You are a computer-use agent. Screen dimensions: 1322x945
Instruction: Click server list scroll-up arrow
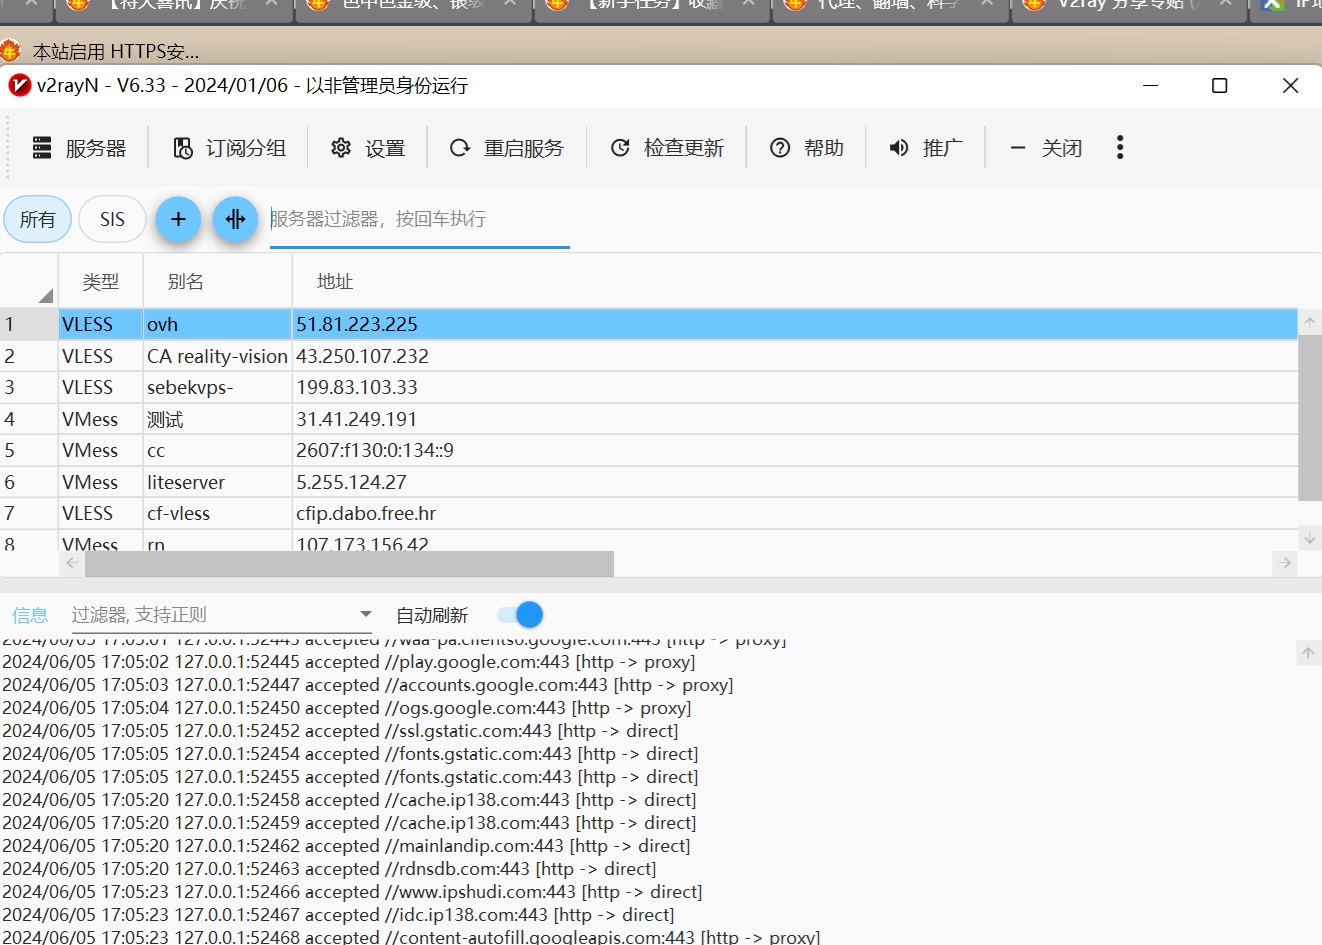(1310, 322)
